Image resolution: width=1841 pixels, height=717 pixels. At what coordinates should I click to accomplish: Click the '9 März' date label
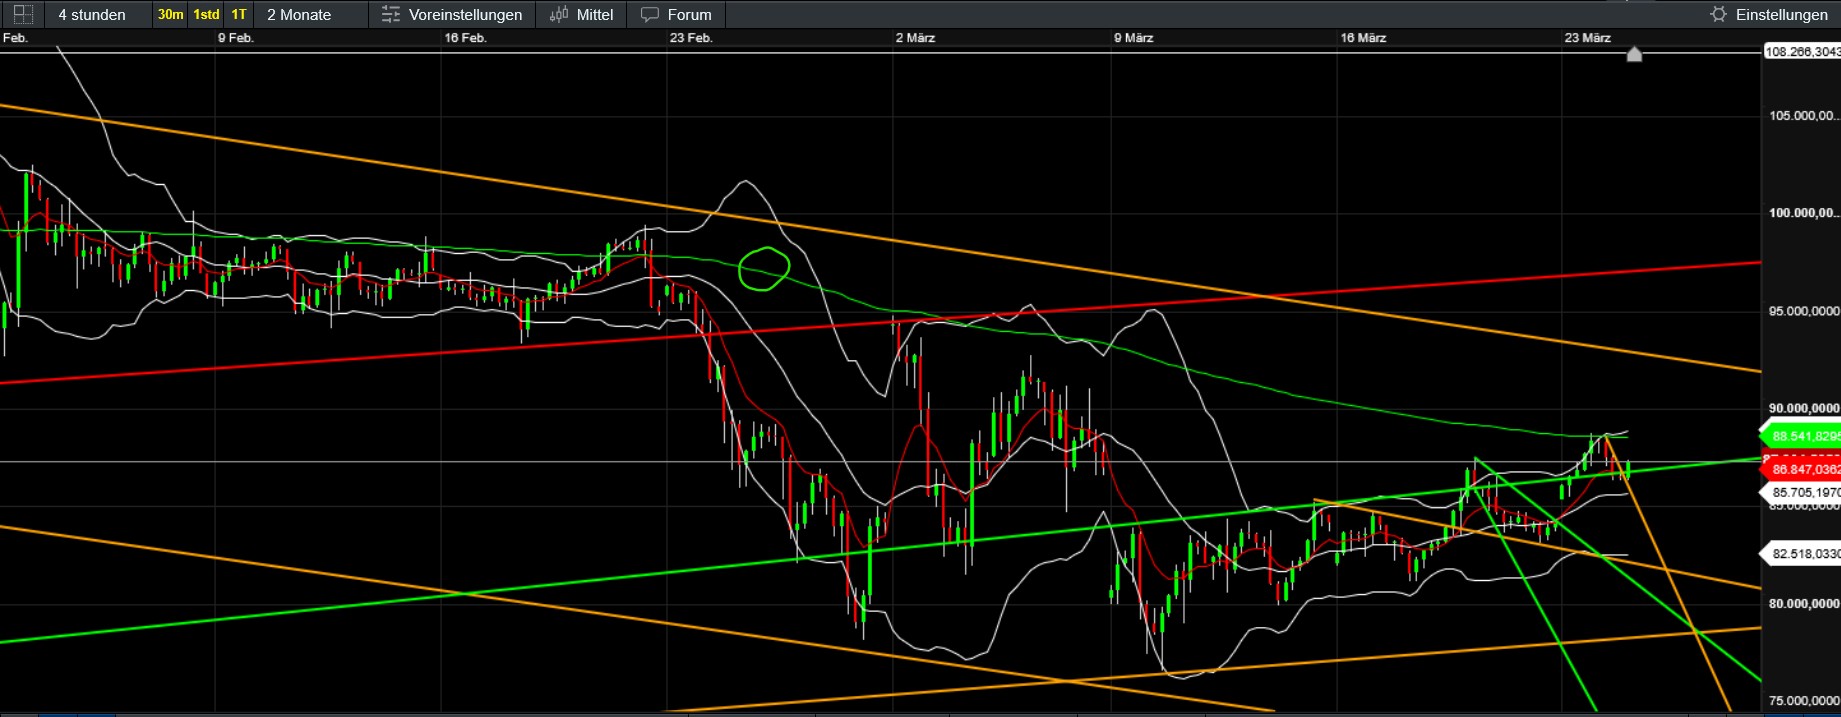[1134, 38]
